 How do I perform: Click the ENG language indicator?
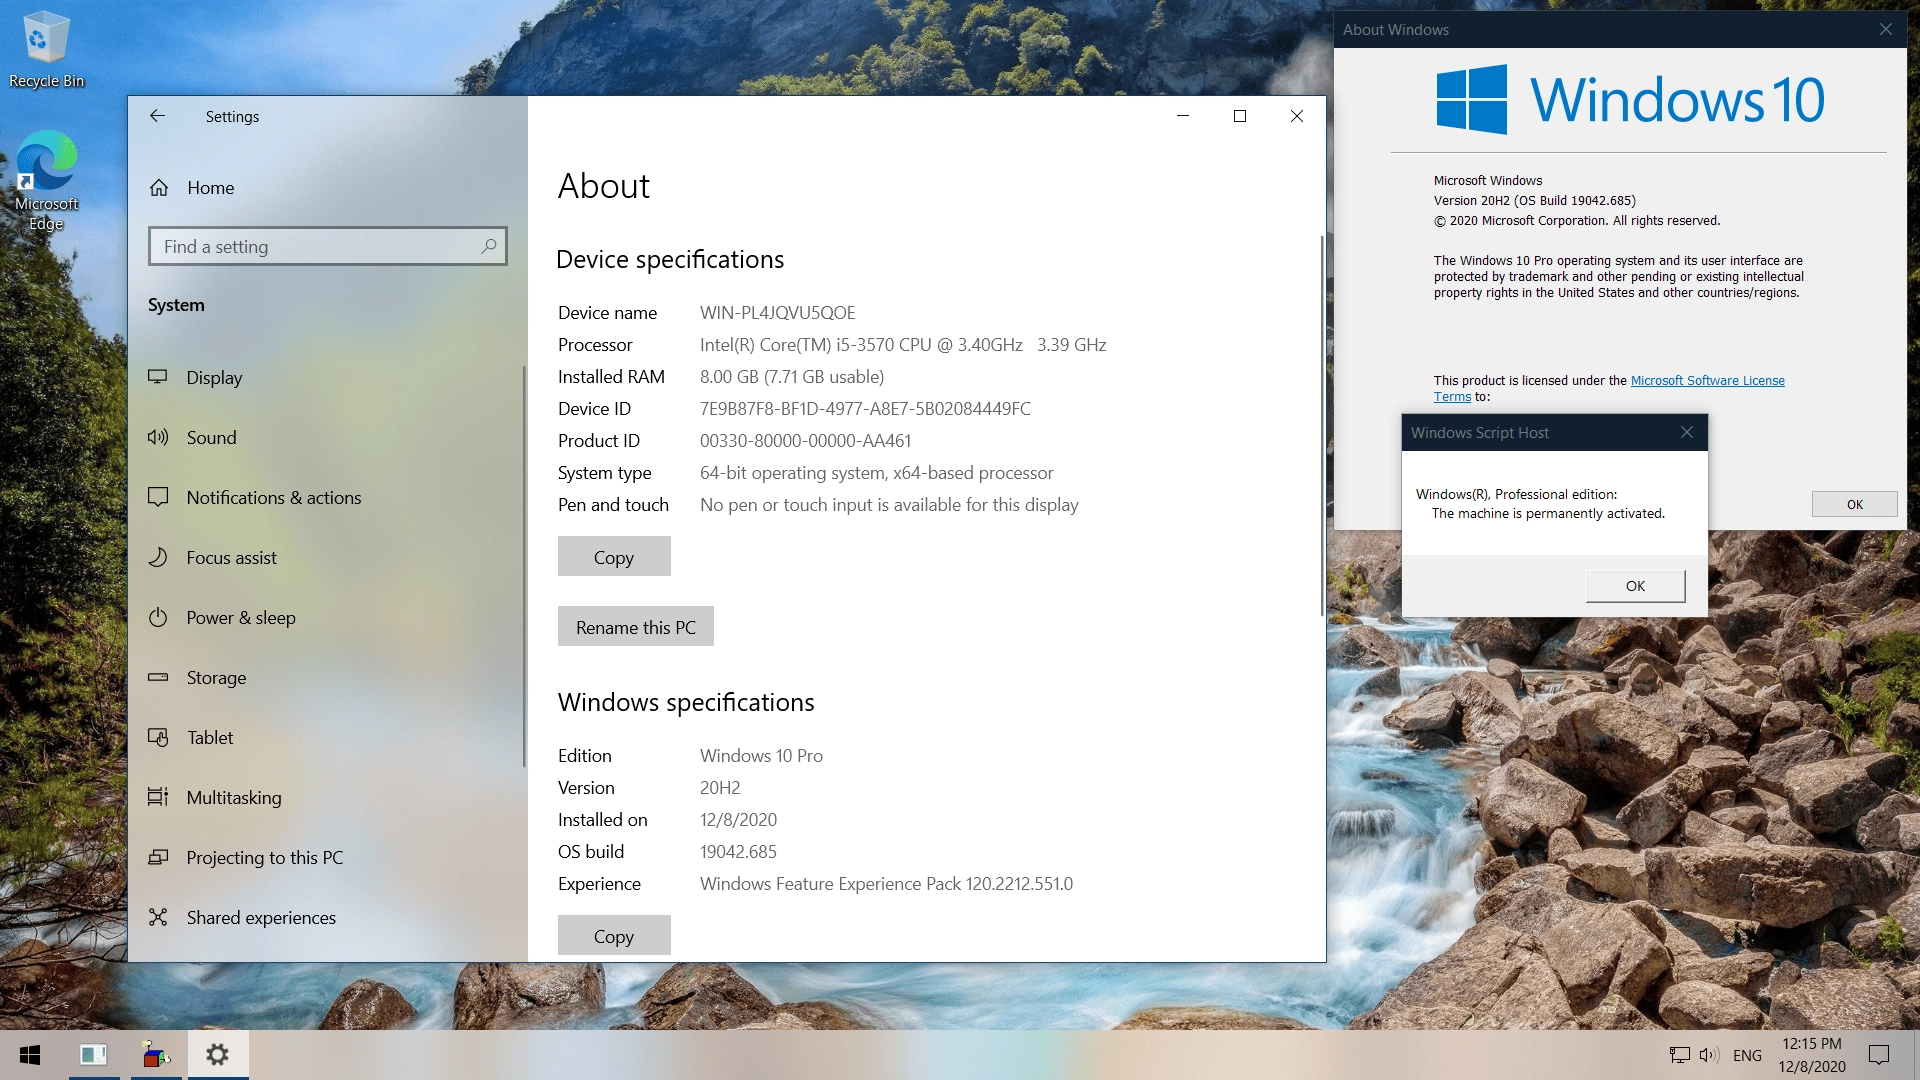[x=1747, y=1055]
